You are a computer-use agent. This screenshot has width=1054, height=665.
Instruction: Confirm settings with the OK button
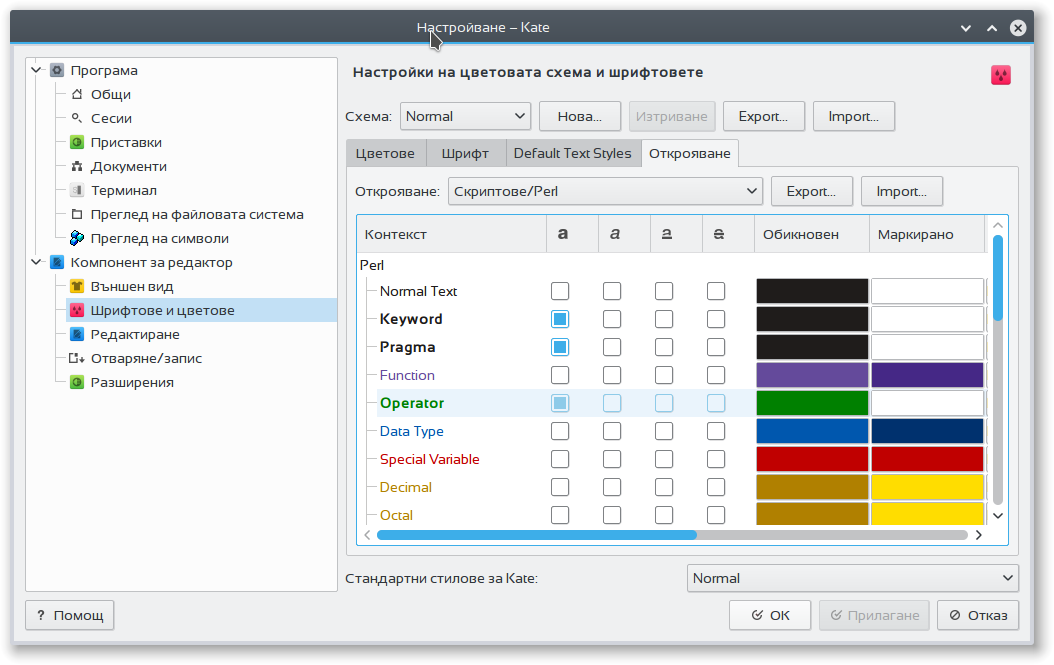click(770, 615)
